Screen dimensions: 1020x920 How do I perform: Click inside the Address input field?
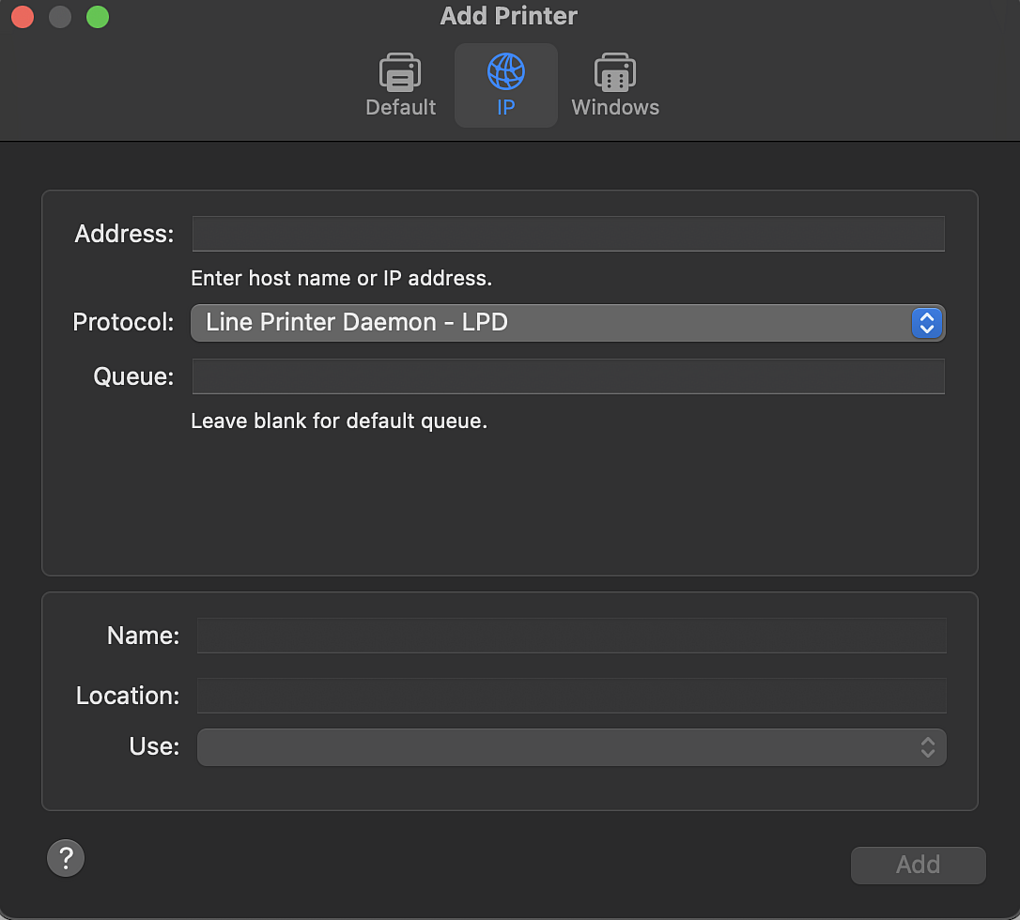[x=567, y=233]
